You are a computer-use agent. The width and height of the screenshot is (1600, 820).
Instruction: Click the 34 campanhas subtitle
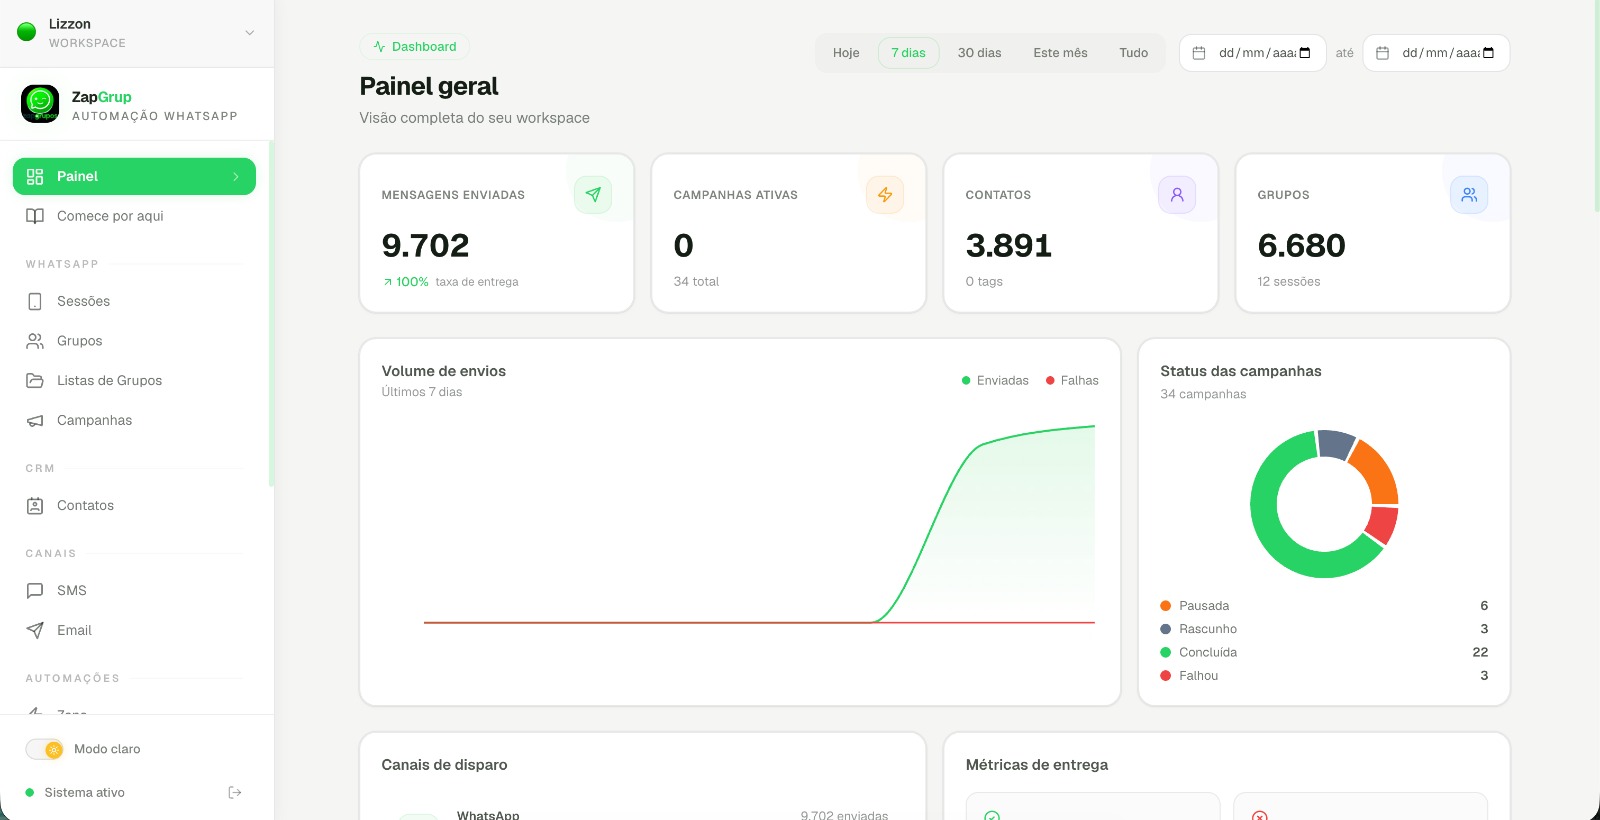click(x=1203, y=394)
